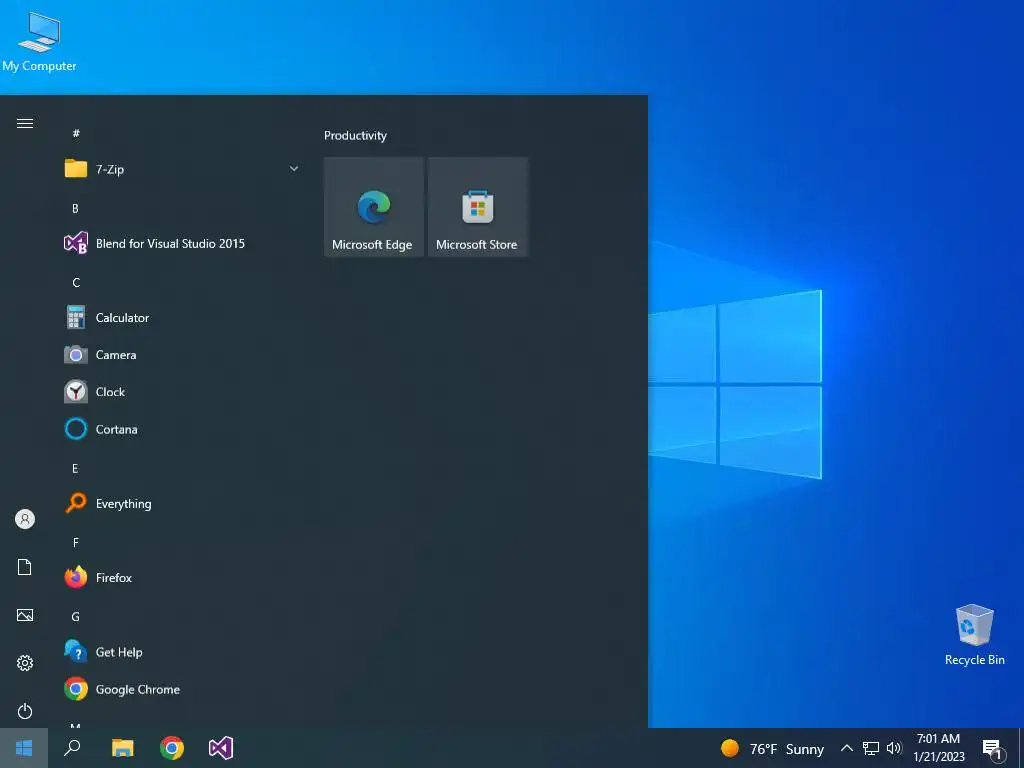Open the Camera app
The width and height of the screenshot is (1024, 768).
pyautogui.click(x=181, y=355)
